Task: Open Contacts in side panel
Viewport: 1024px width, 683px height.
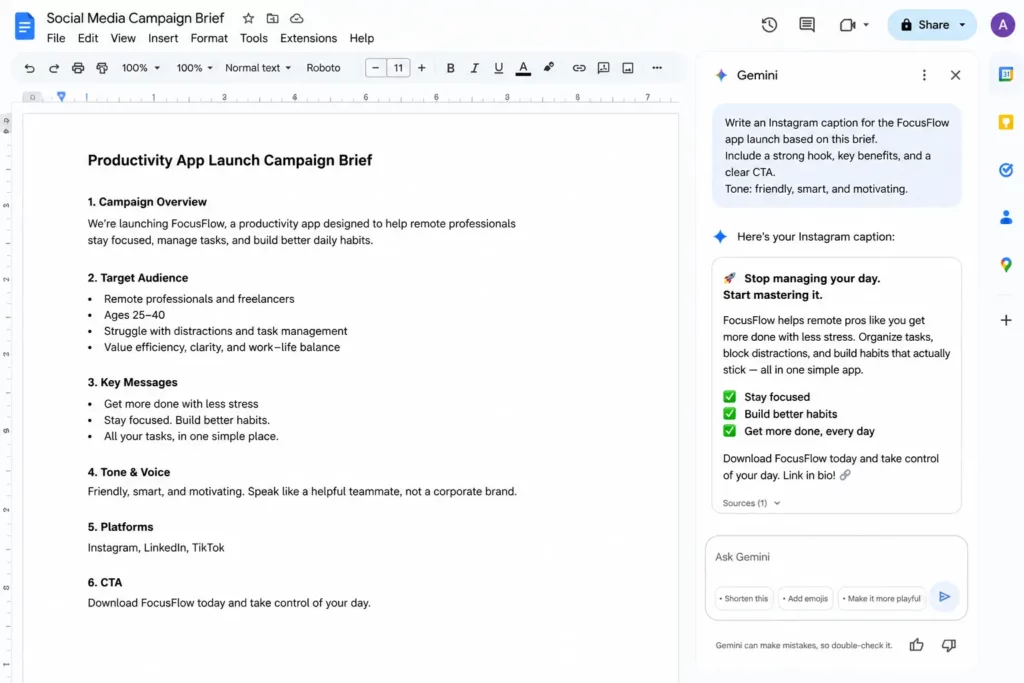Action: click(1006, 217)
